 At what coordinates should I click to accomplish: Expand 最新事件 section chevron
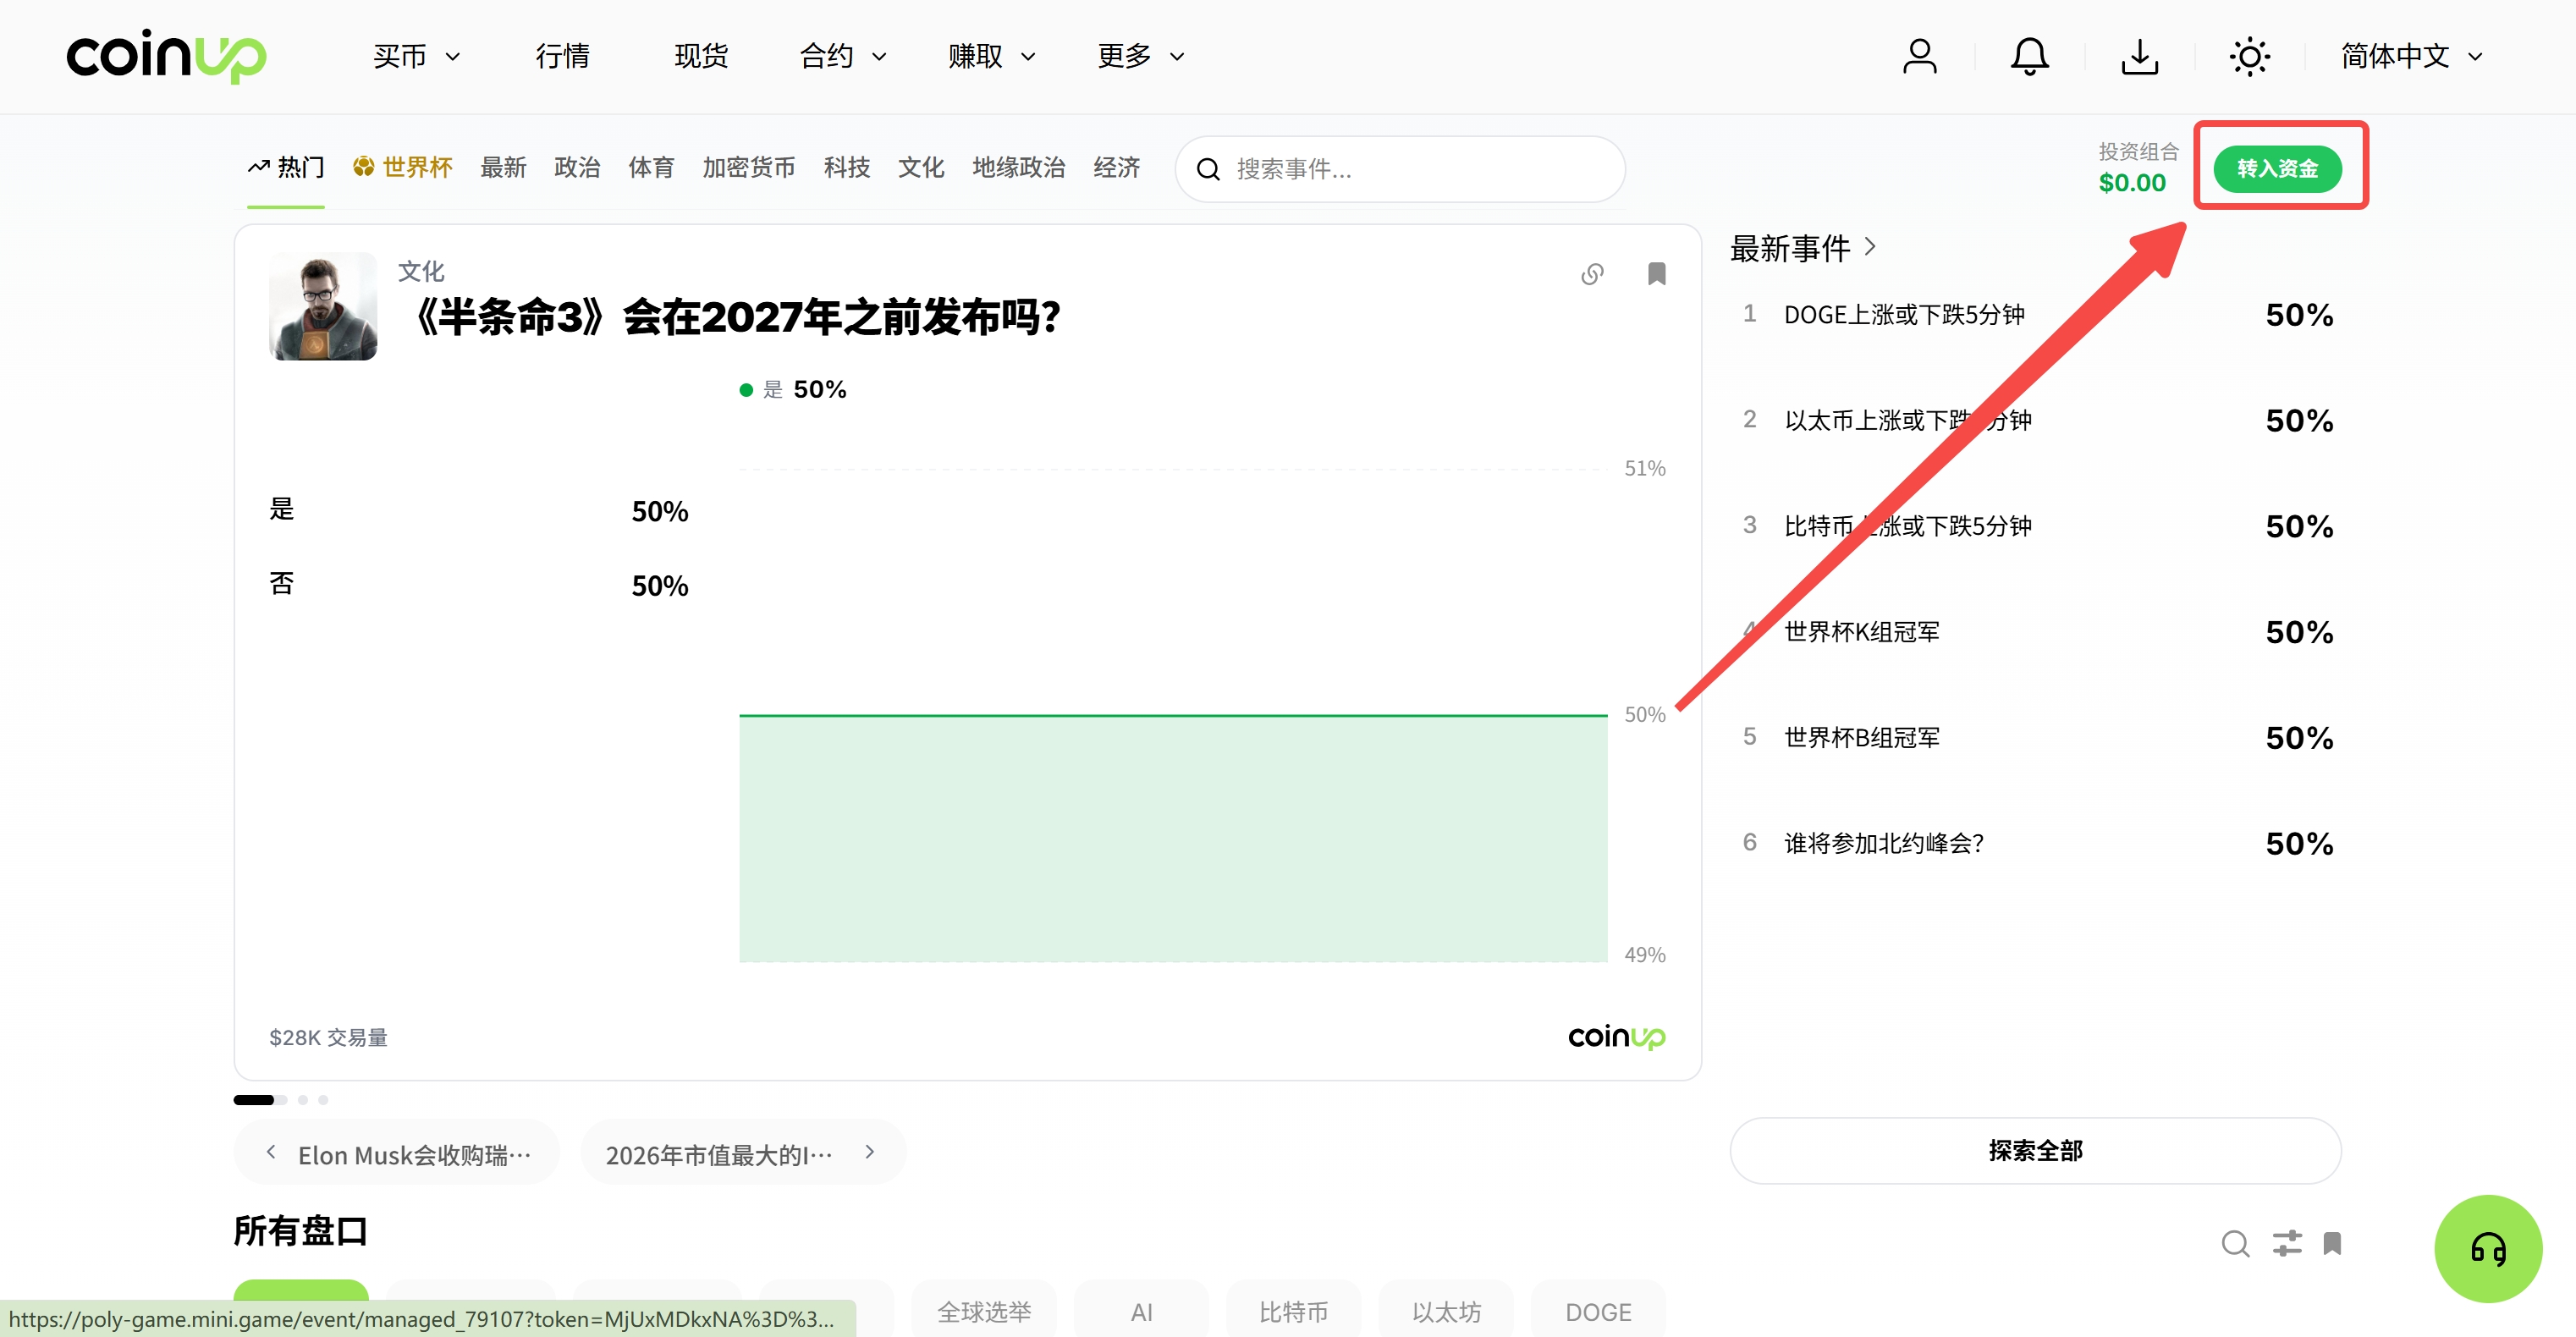coord(1870,247)
